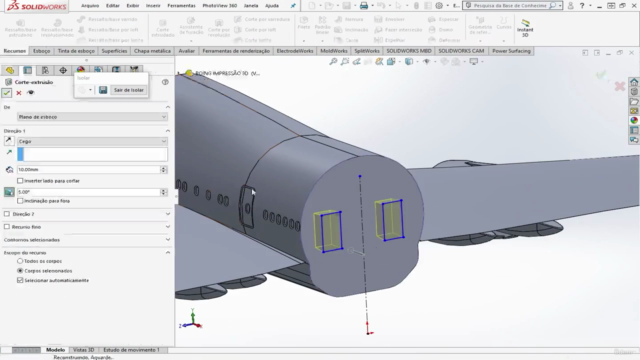Switch to the Esboço ribbon tab
The image size is (640, 360).
(x=41, y=51)
